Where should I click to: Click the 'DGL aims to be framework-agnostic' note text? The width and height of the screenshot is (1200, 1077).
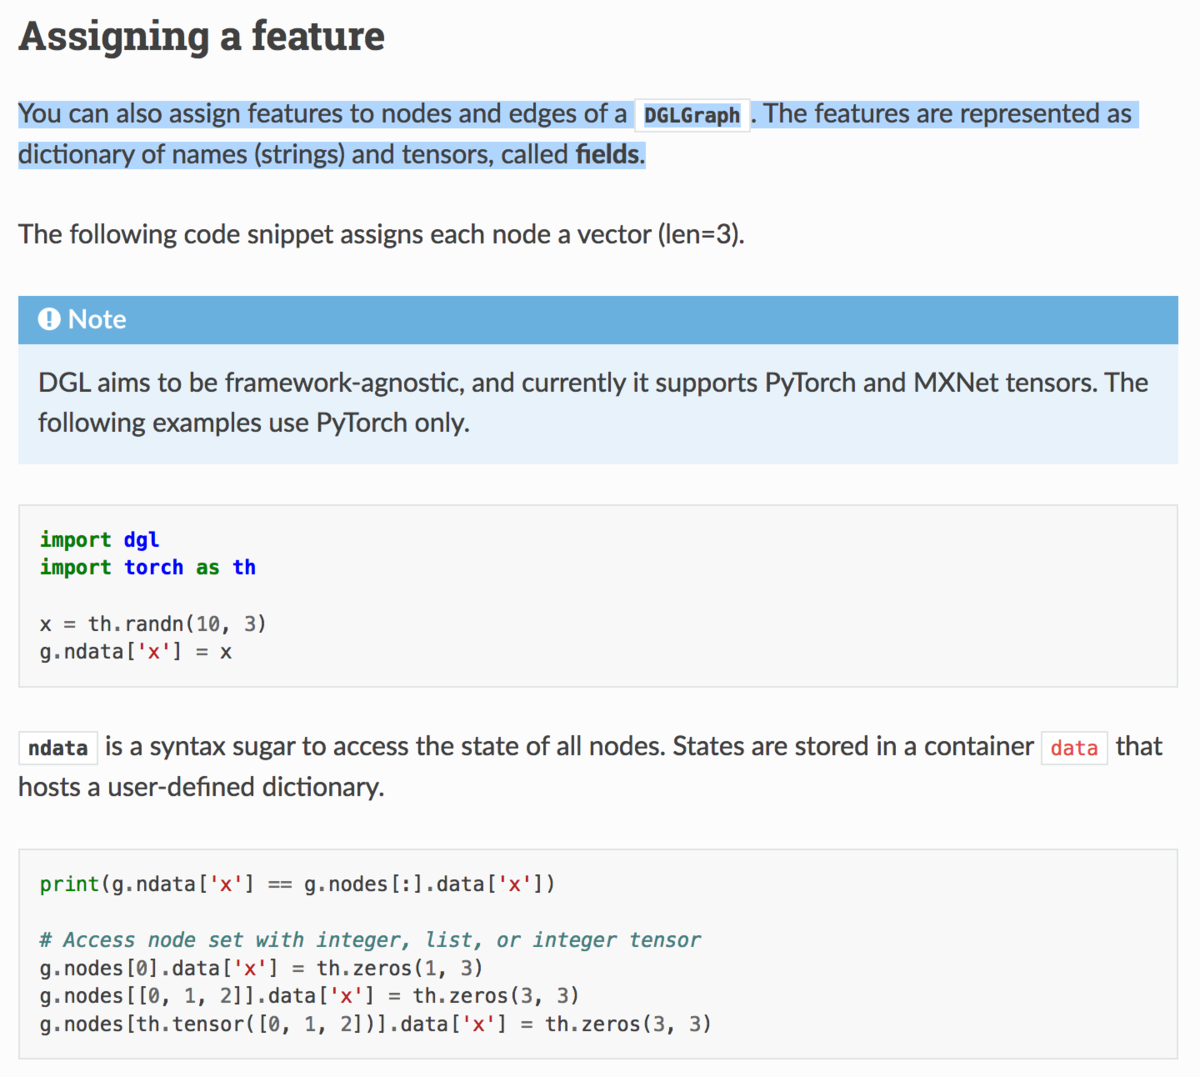(592, 383)
